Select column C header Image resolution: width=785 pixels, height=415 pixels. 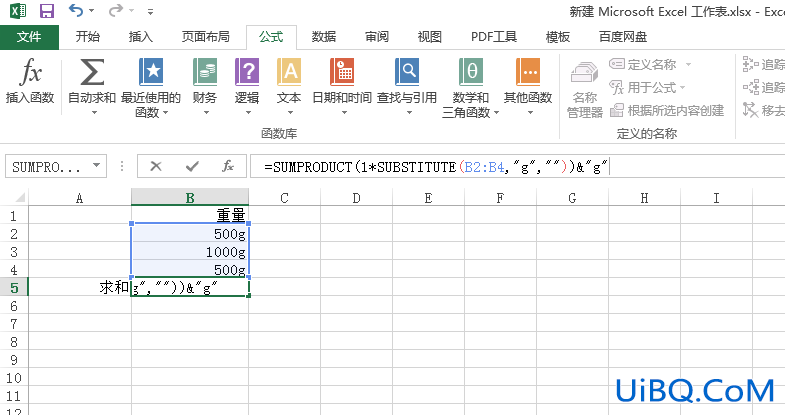click(284, 198)
